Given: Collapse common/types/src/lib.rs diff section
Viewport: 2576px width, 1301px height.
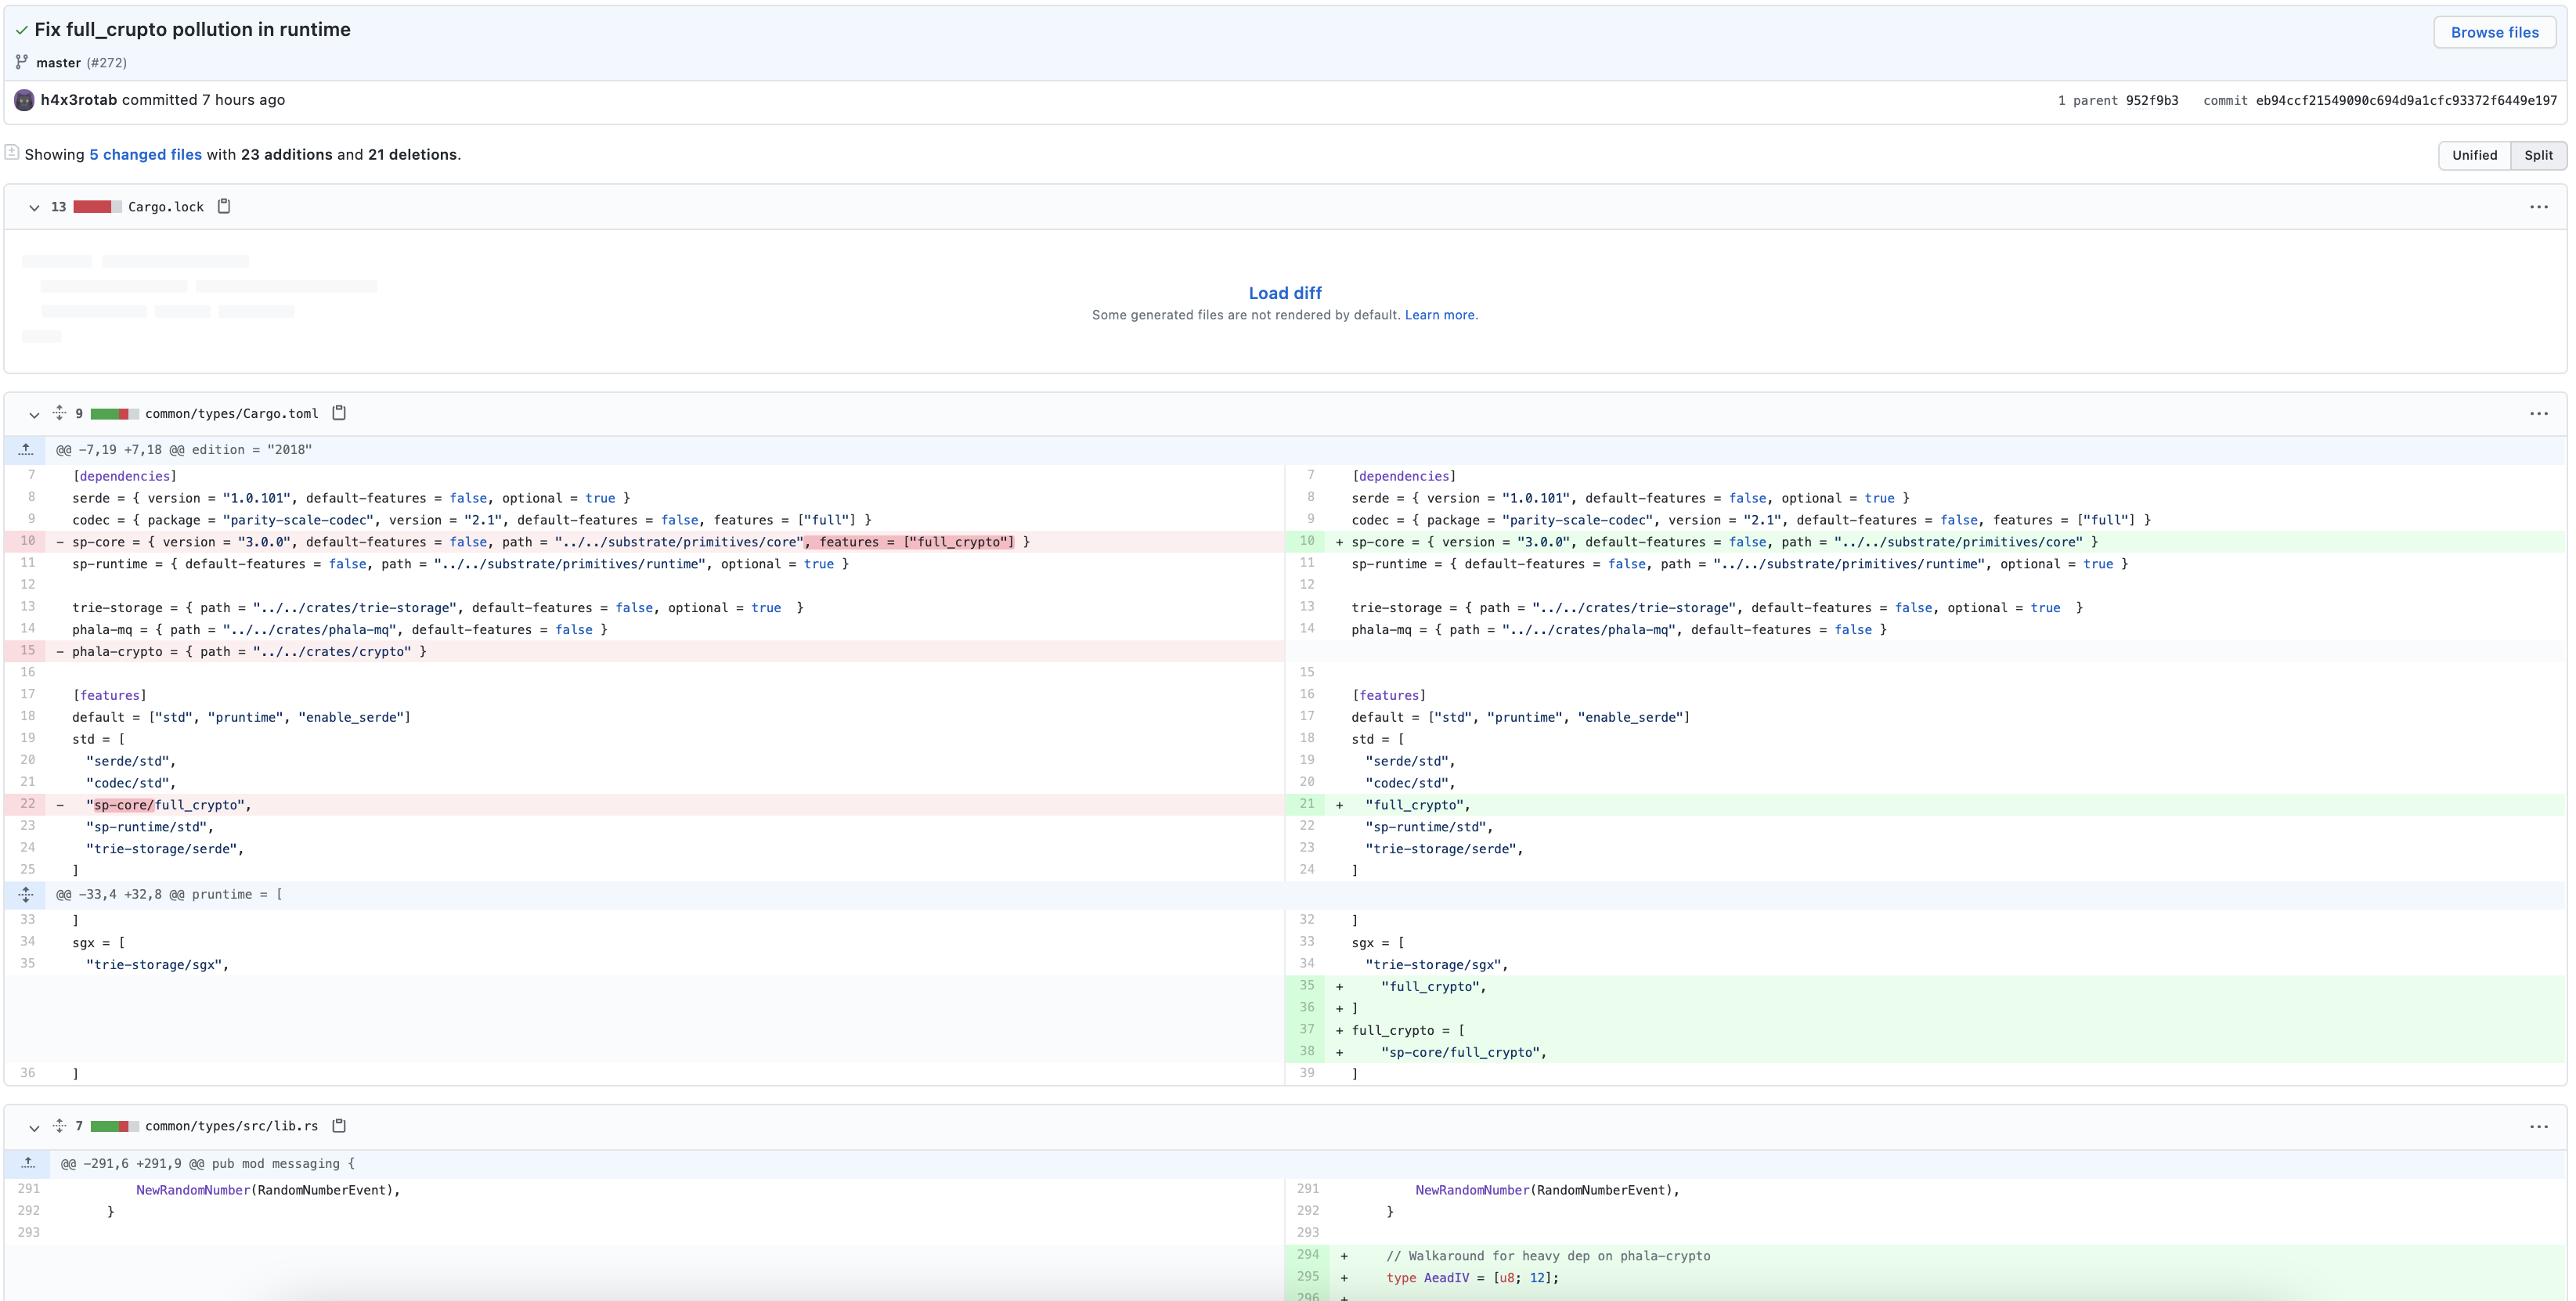Looking at the screenshot, I should click(x=34, y=1127).
